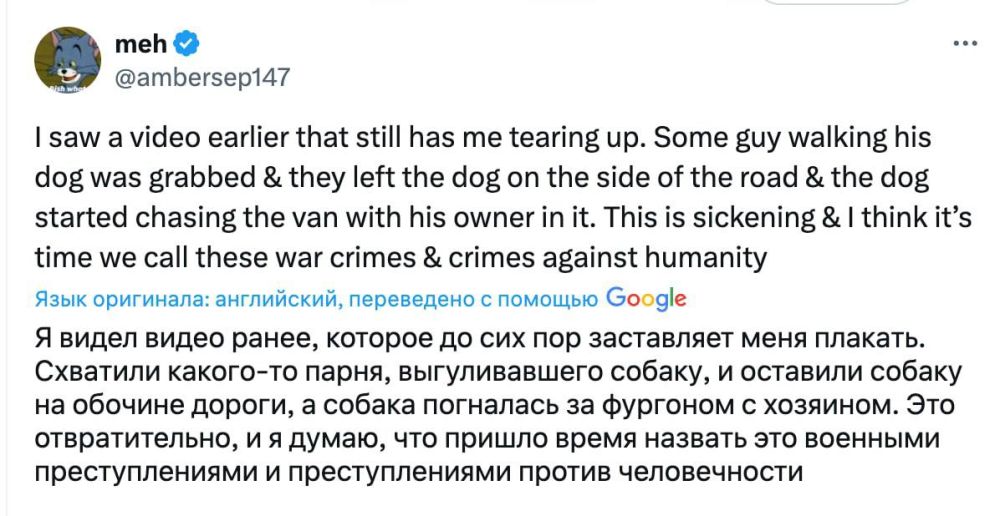1000x516 pixels.
Task: Open the three-dot more options menu
Action: (965, 43)
